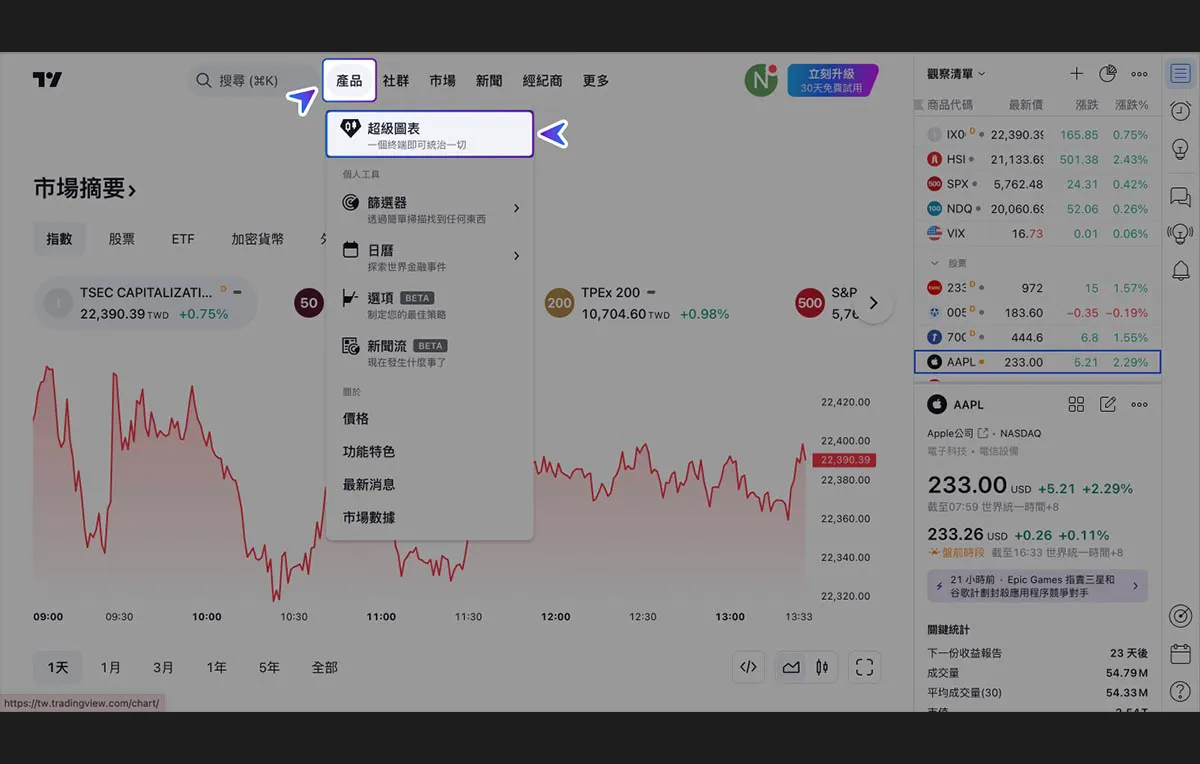1200x764 pixels.
Task: Click the help question mark icon
Action: (1180, 691)
